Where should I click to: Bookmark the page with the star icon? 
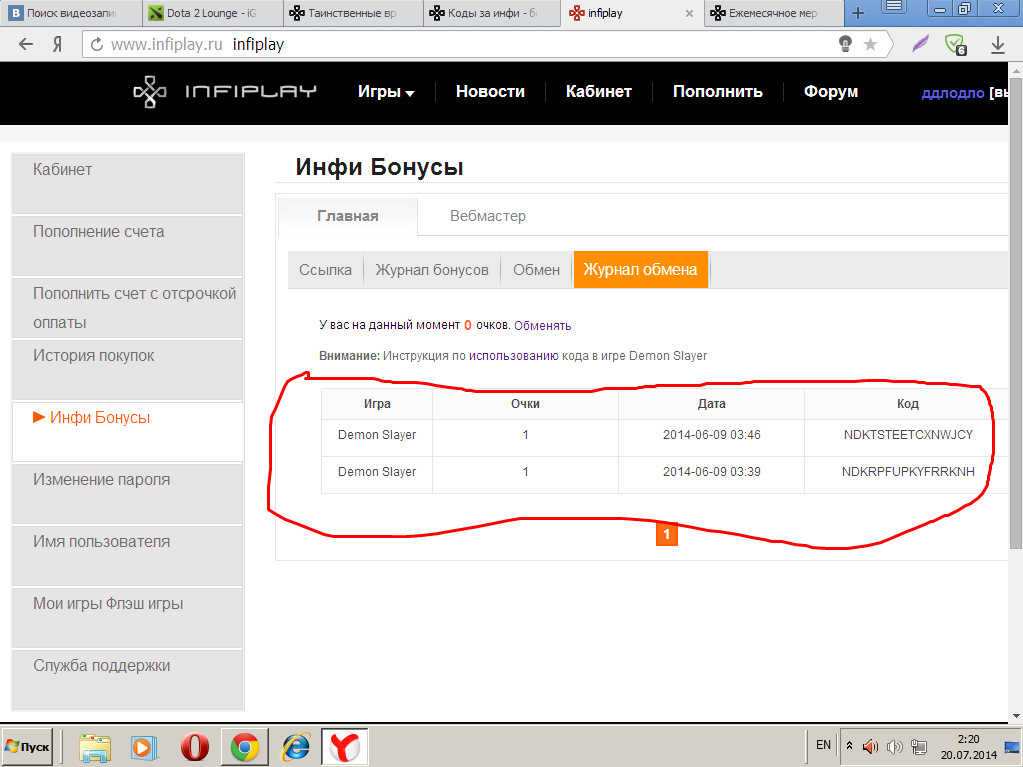(870, 44)
